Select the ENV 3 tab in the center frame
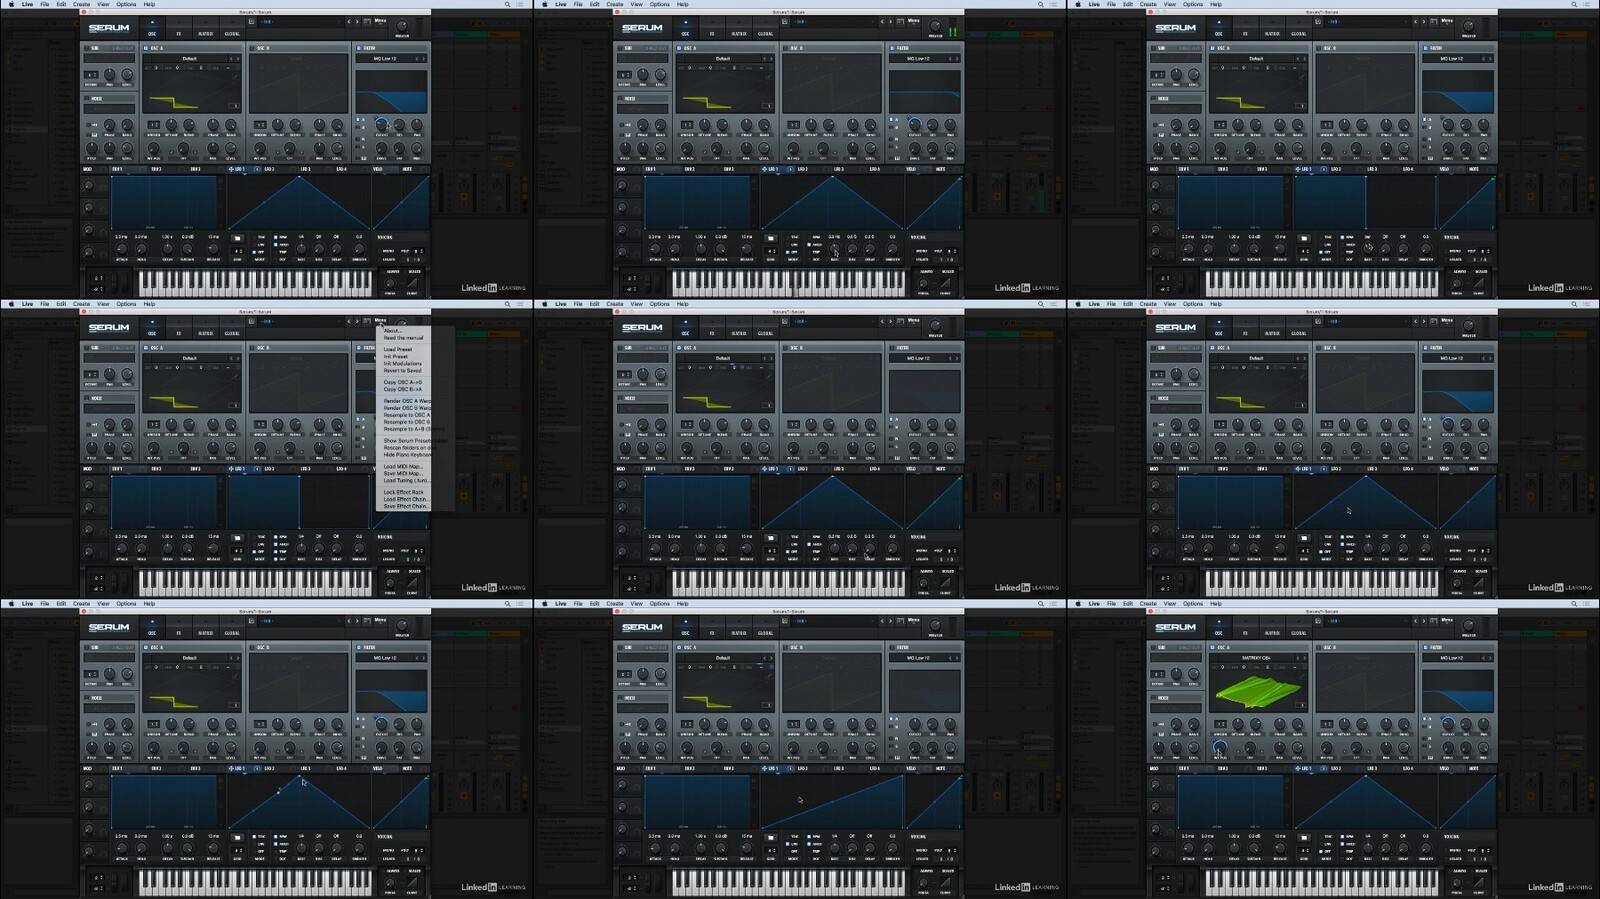1600x899 pixels. 729,469
